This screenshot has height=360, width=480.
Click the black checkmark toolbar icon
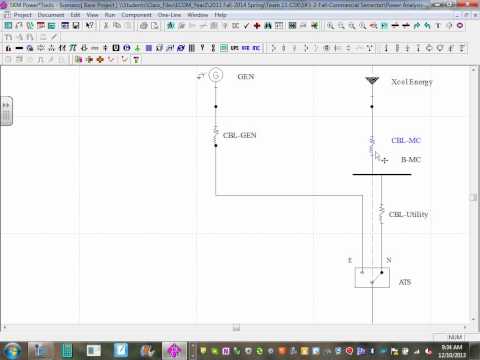coord(246,26)
